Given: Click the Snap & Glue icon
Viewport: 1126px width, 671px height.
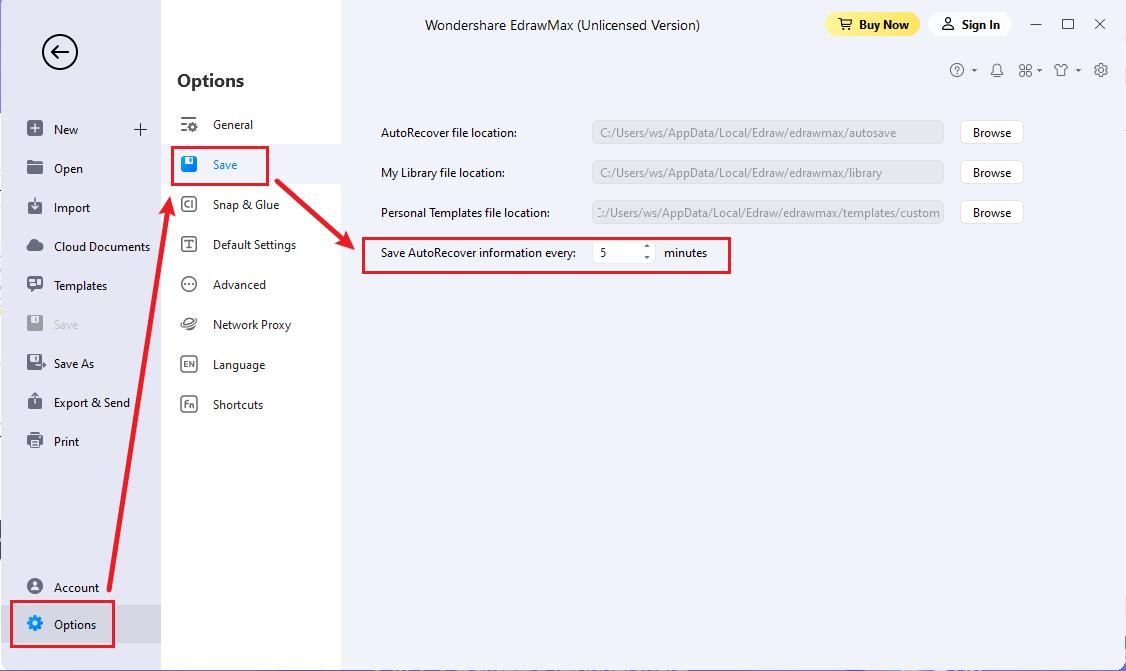Looking at the screenshot, I should pyautogui.click(x=188, y=204).
